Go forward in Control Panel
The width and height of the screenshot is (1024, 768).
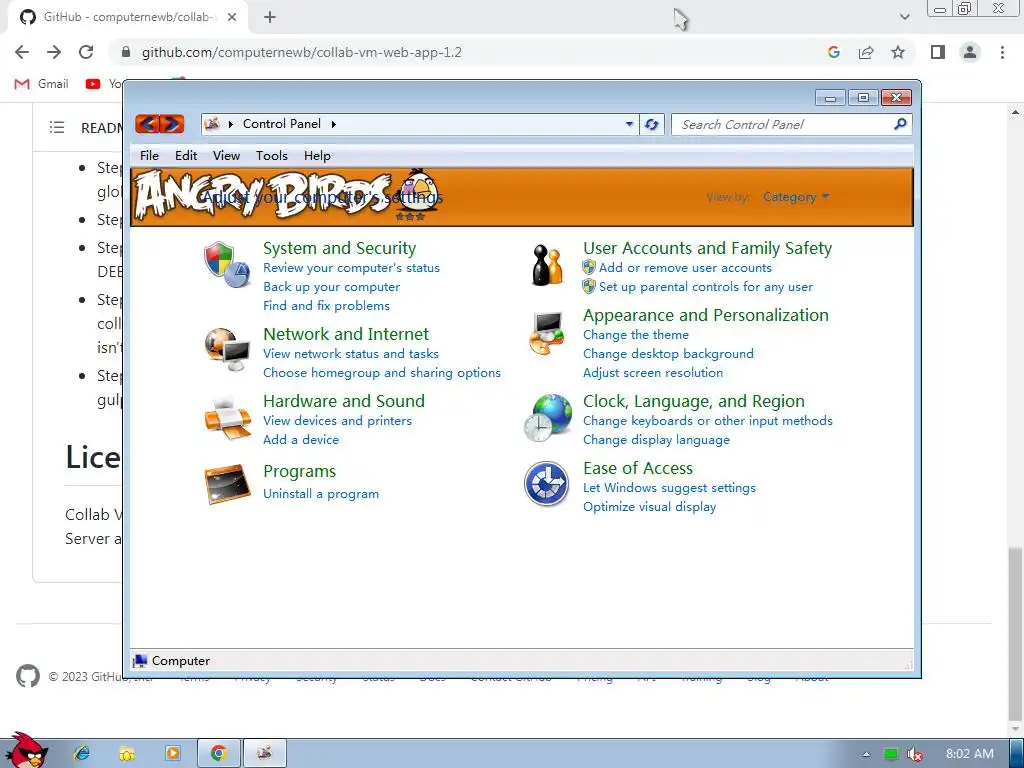(172, 123)
